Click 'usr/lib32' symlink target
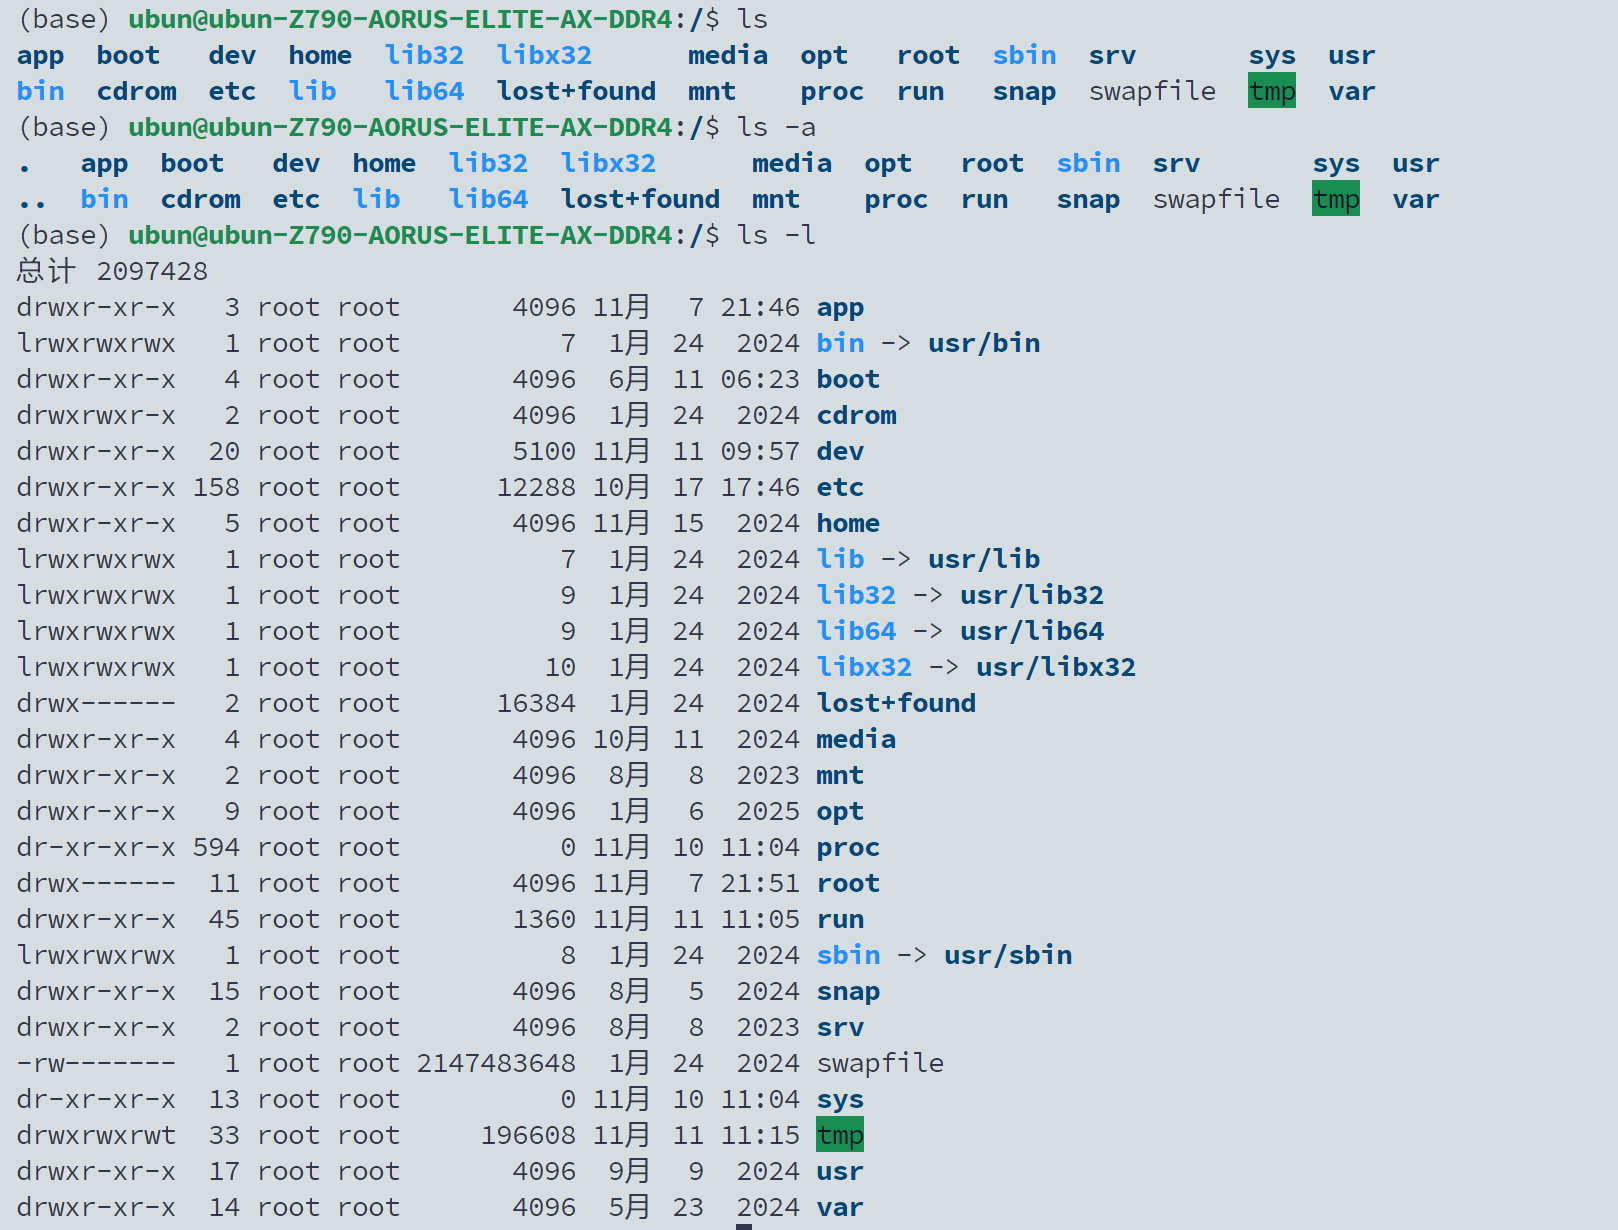1618x1230 pixels. click(x=1032, y=595)
